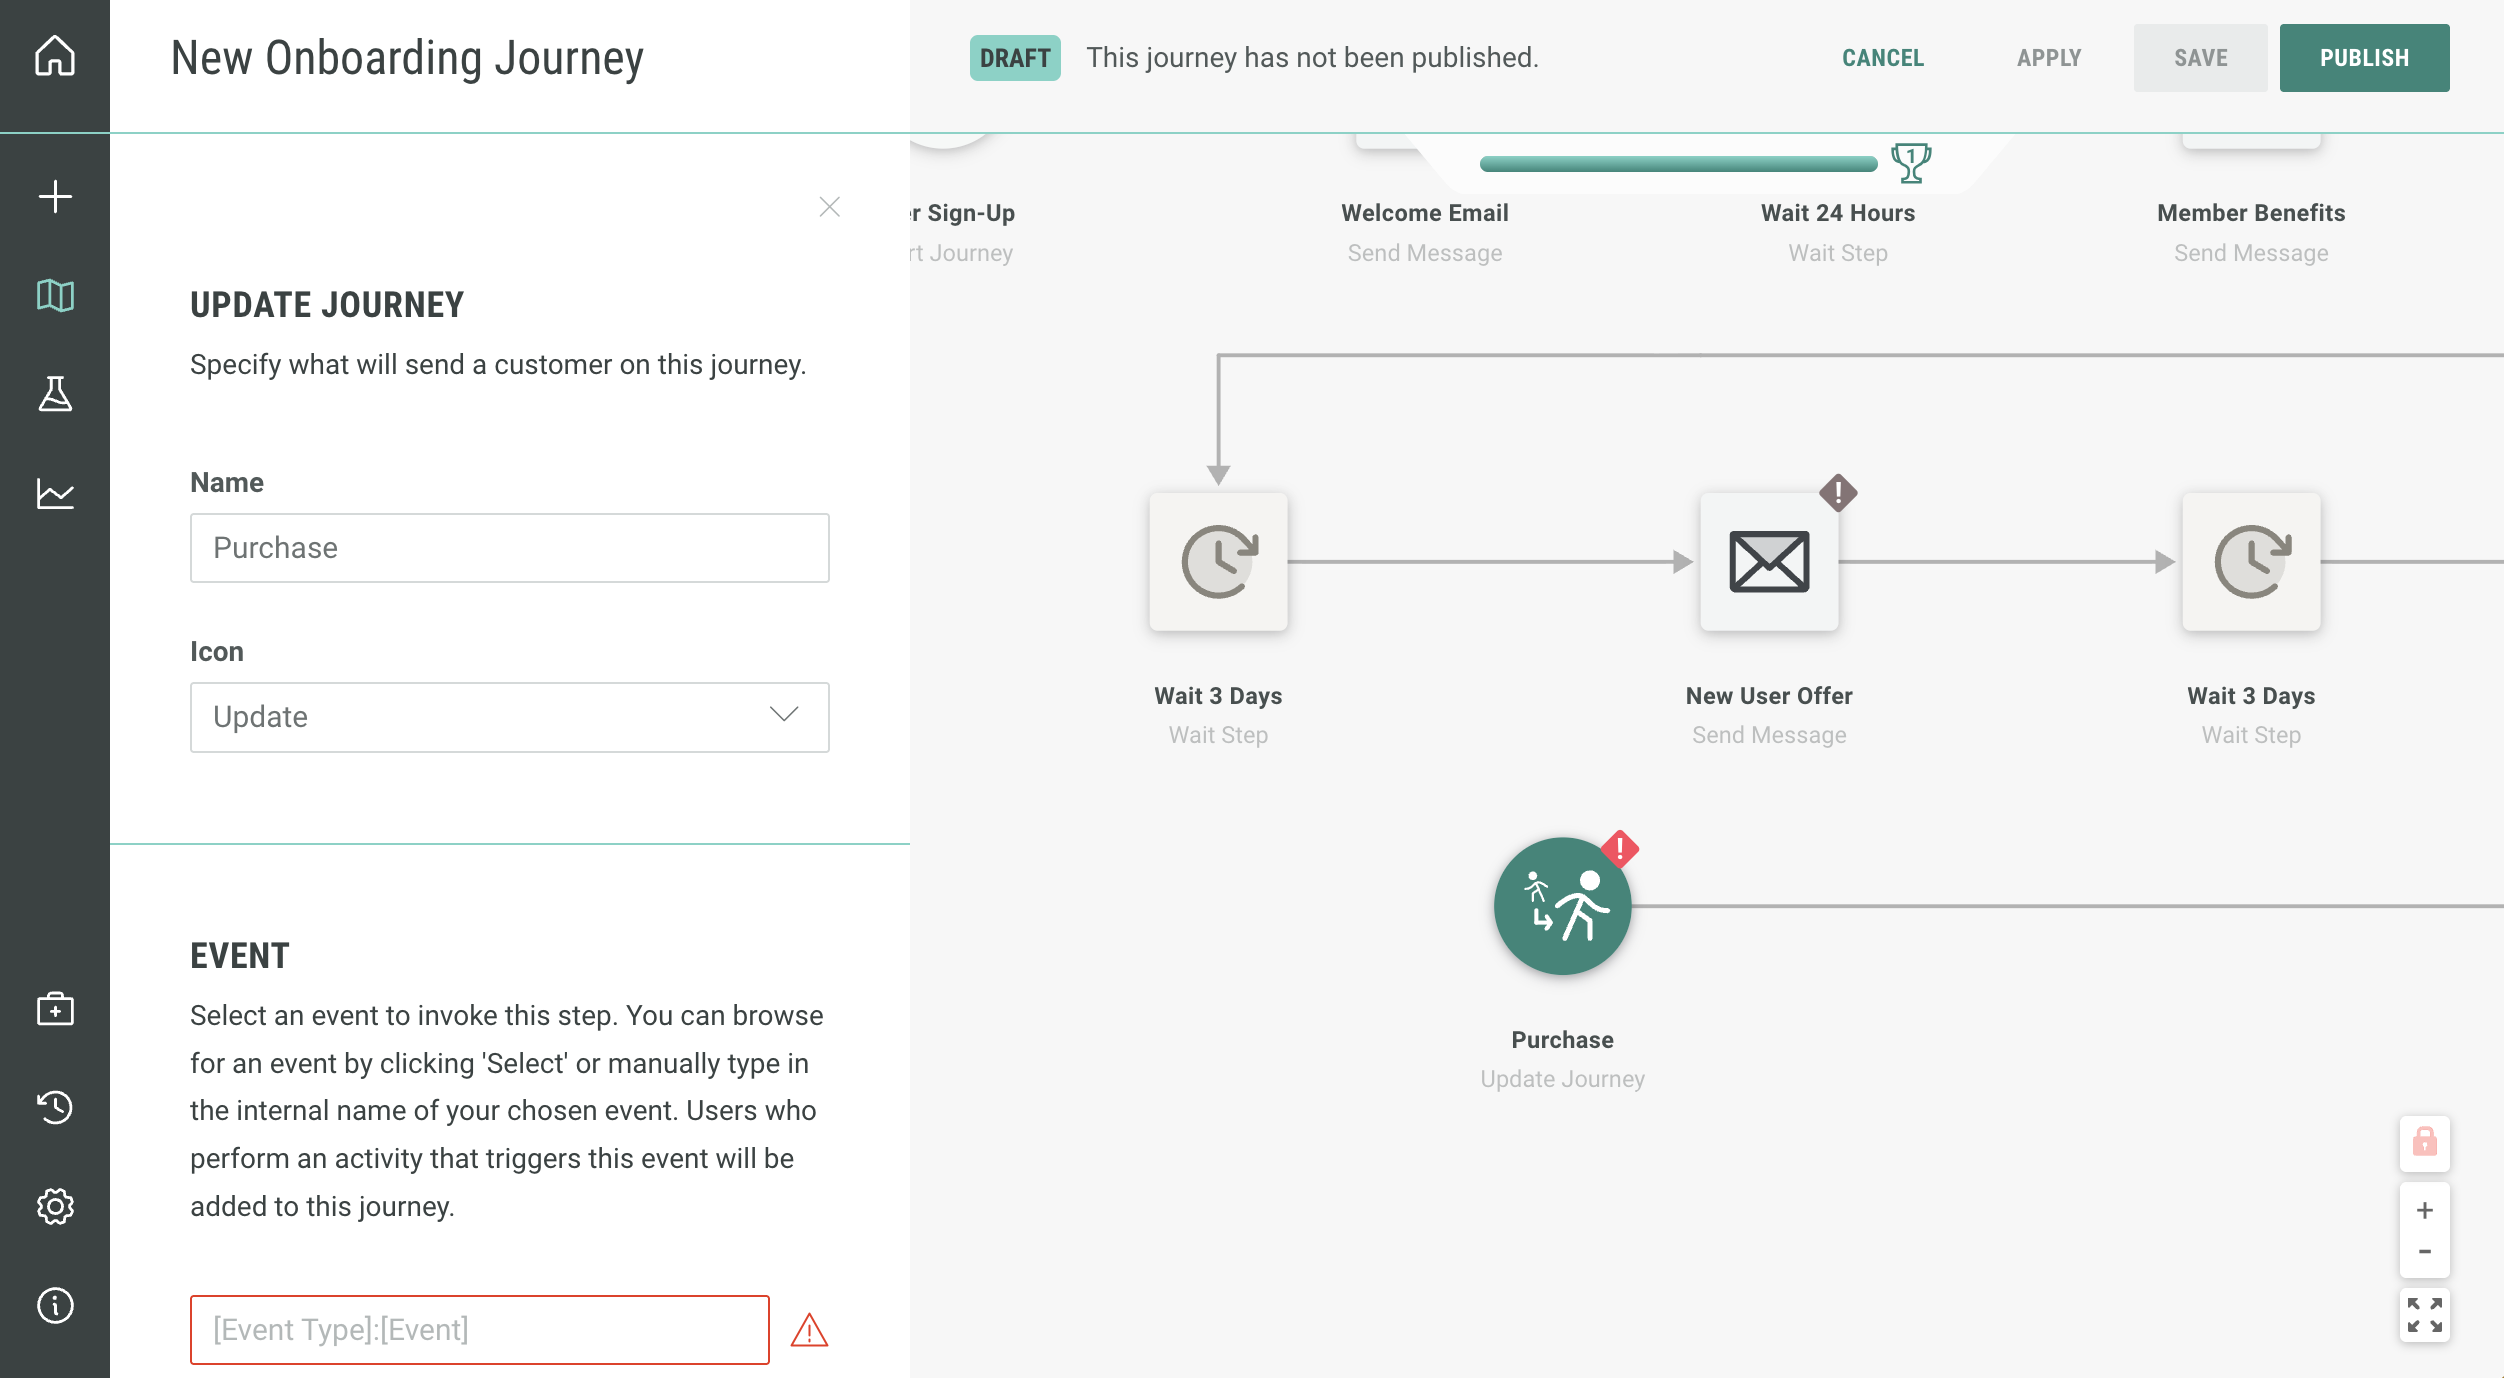
Task: Click the Event Type input field
Action: coord(480,1329)
